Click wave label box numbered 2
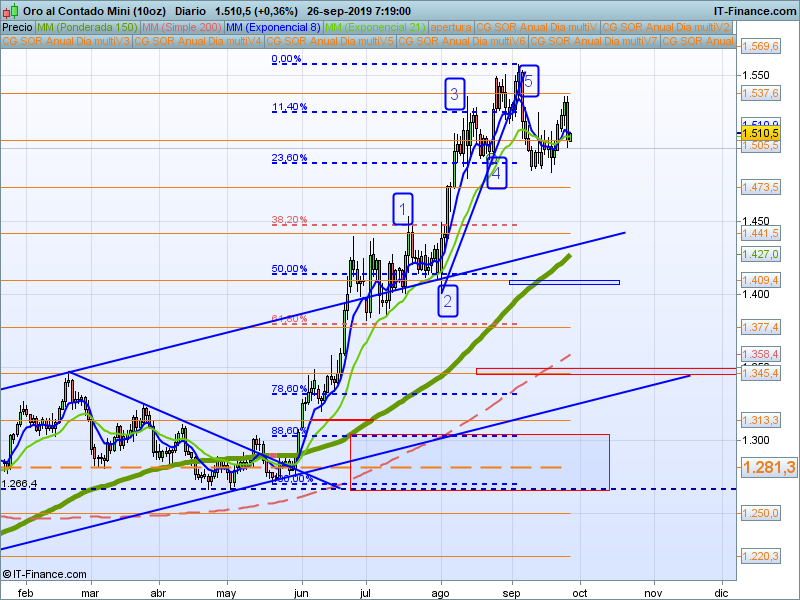The height and width of the screenshot is (600, 800). click(x=447, y=301)
